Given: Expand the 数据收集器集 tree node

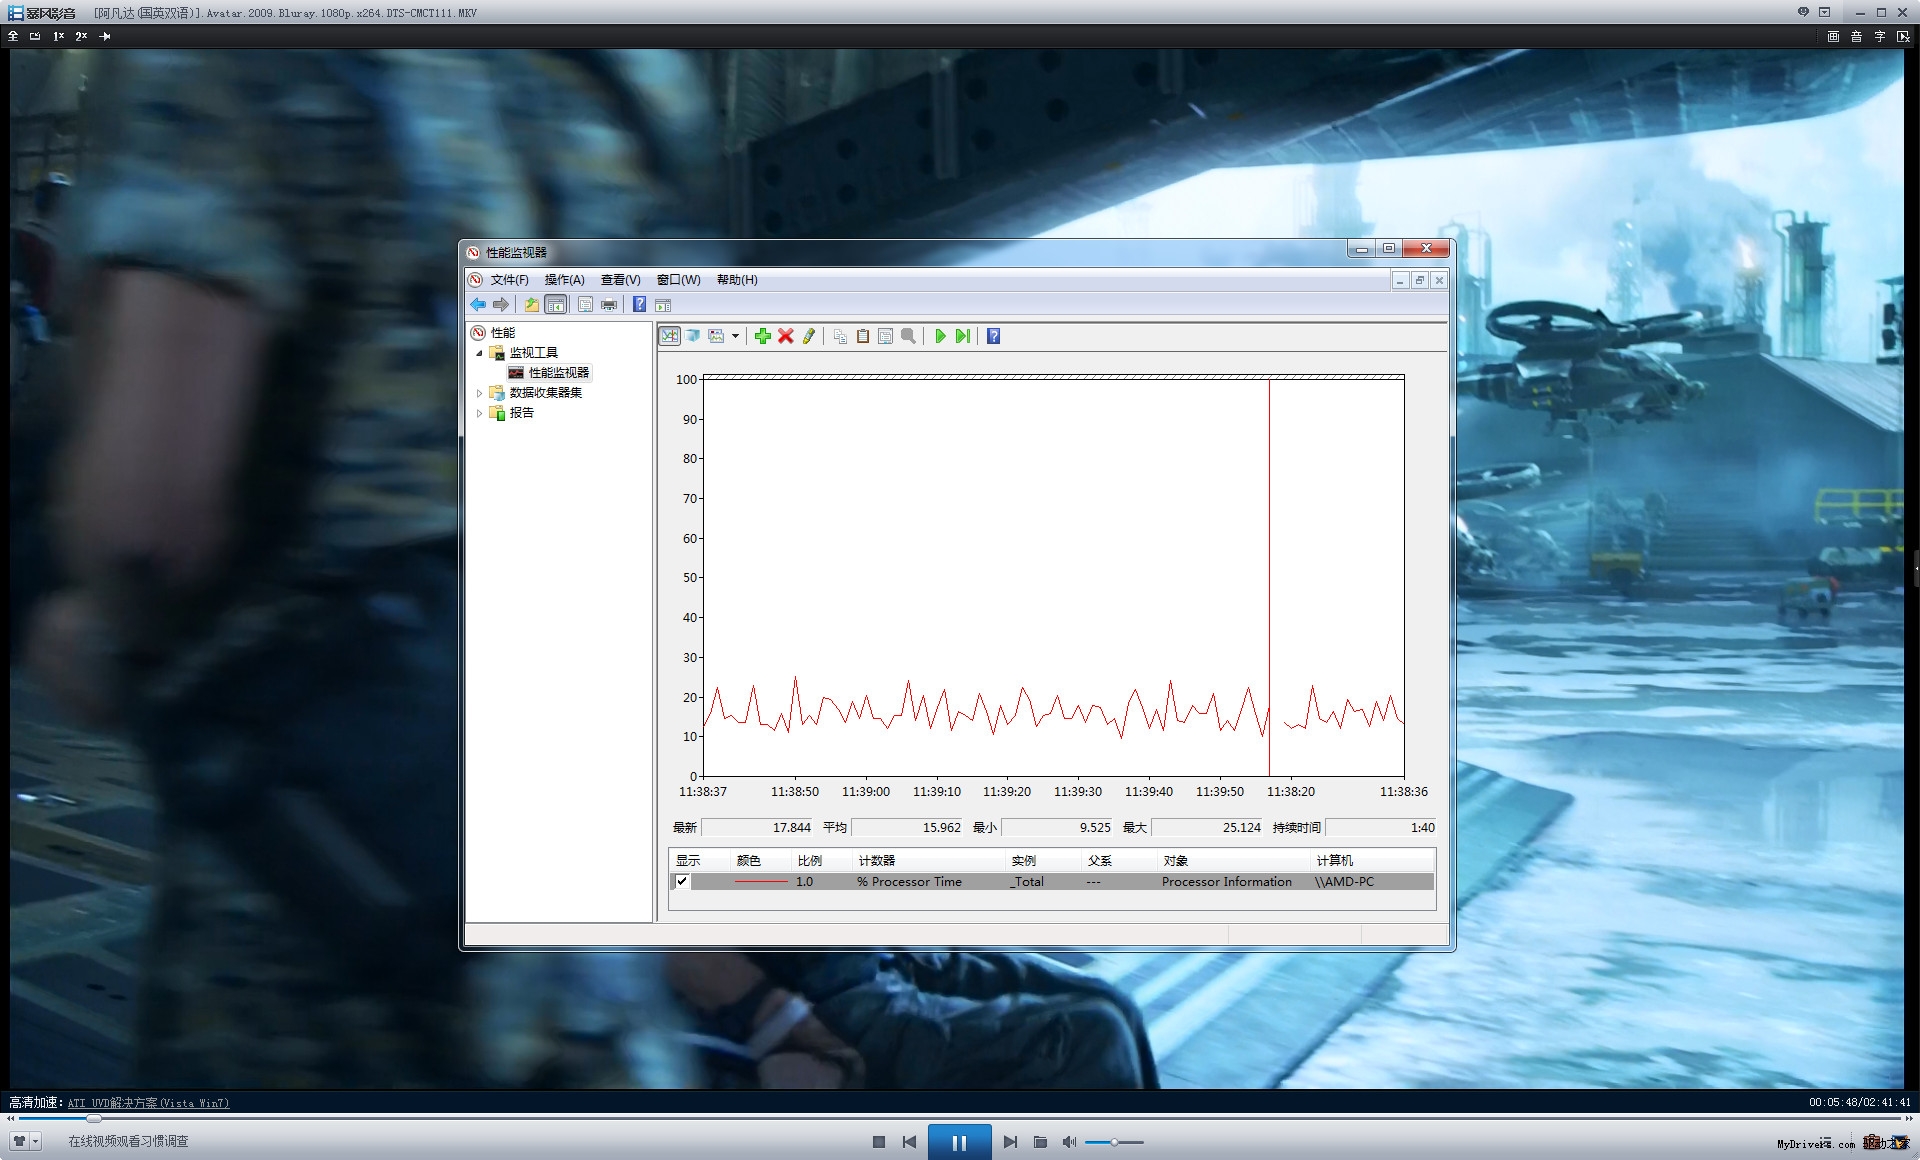Looking at the screenshot, I should pyautogui.click(x=479, y=393).
